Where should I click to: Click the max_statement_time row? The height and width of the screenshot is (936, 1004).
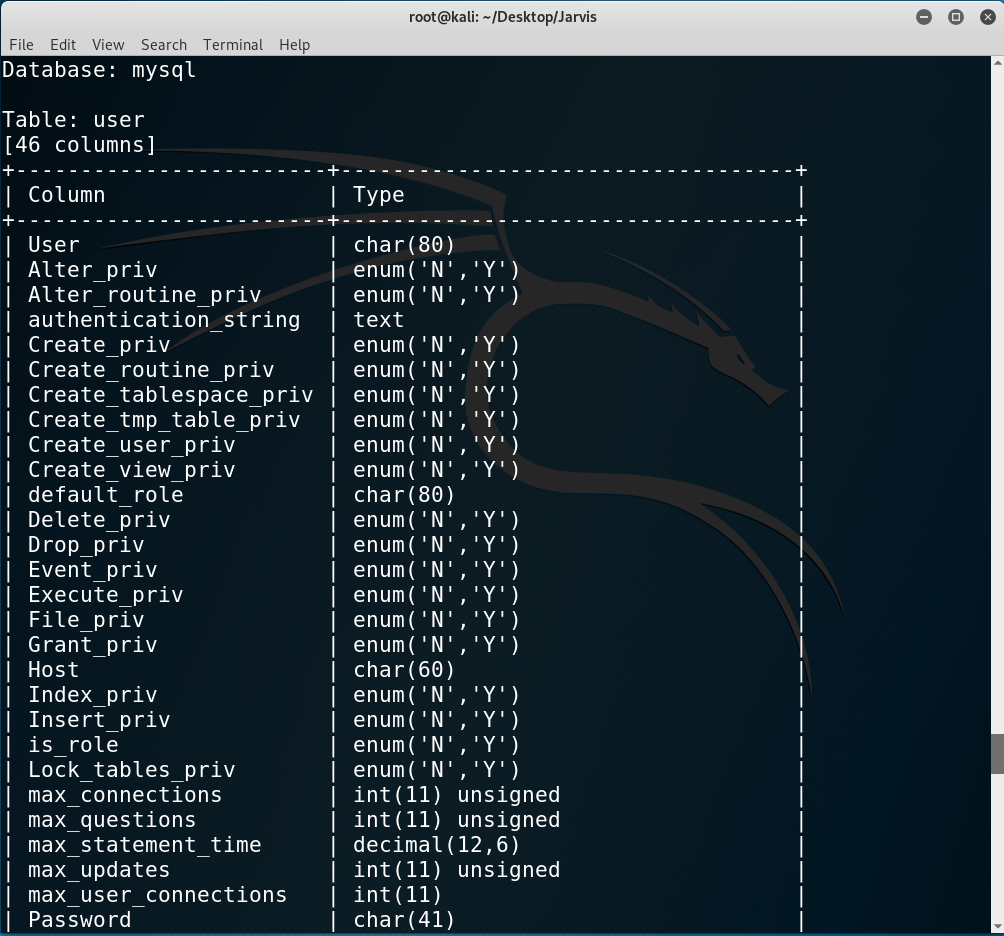[403, 845]
